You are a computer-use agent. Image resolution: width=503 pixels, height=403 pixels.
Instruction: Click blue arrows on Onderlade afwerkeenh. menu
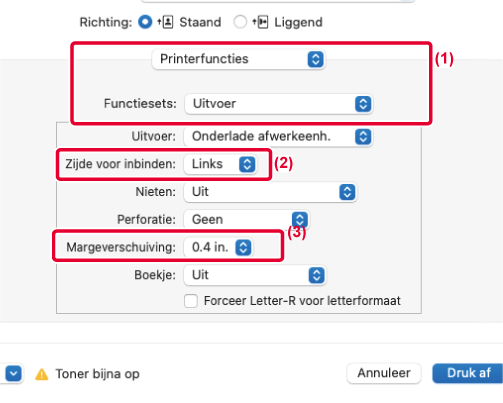point(363,137)
